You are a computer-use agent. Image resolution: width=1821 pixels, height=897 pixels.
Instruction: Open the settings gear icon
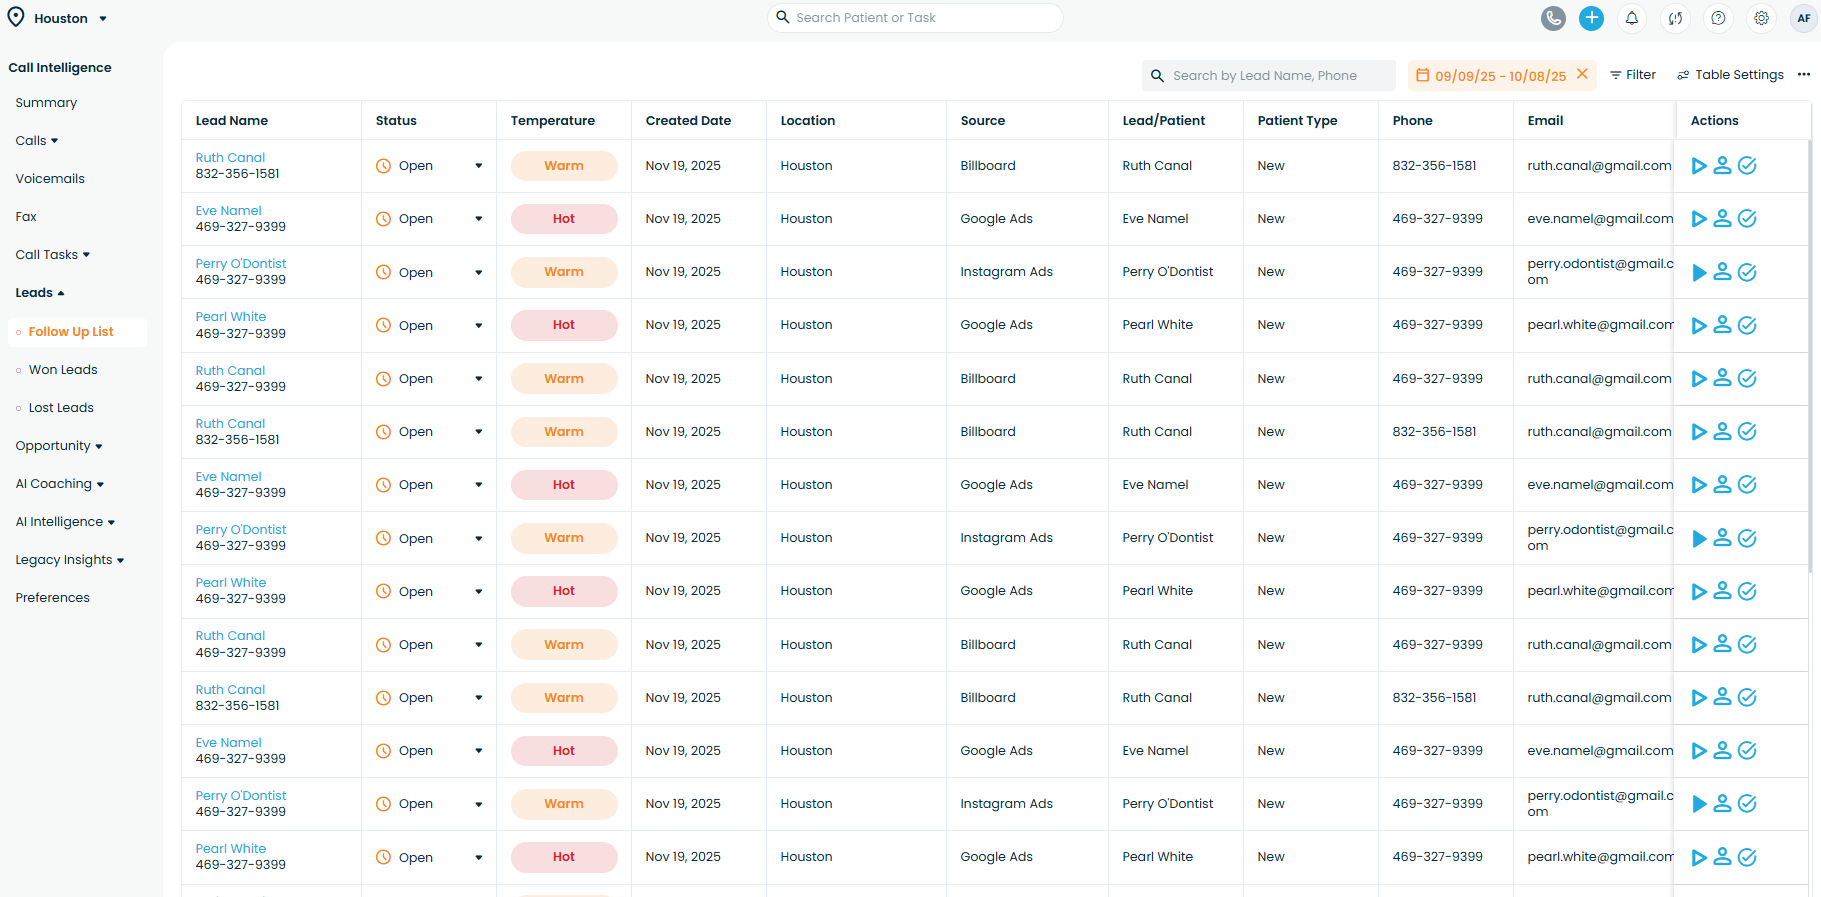(1761, 18)
